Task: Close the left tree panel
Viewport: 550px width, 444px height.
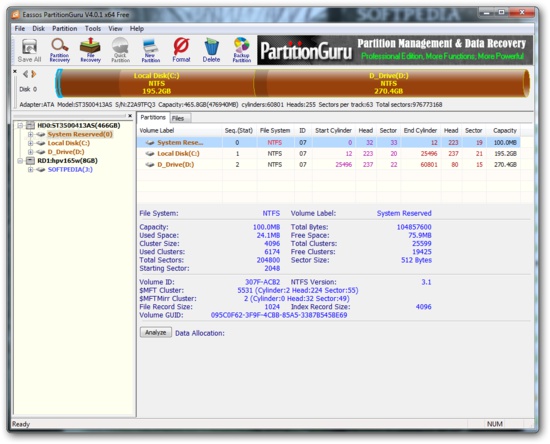Action: pyautogui.click(x=130, y=115)
